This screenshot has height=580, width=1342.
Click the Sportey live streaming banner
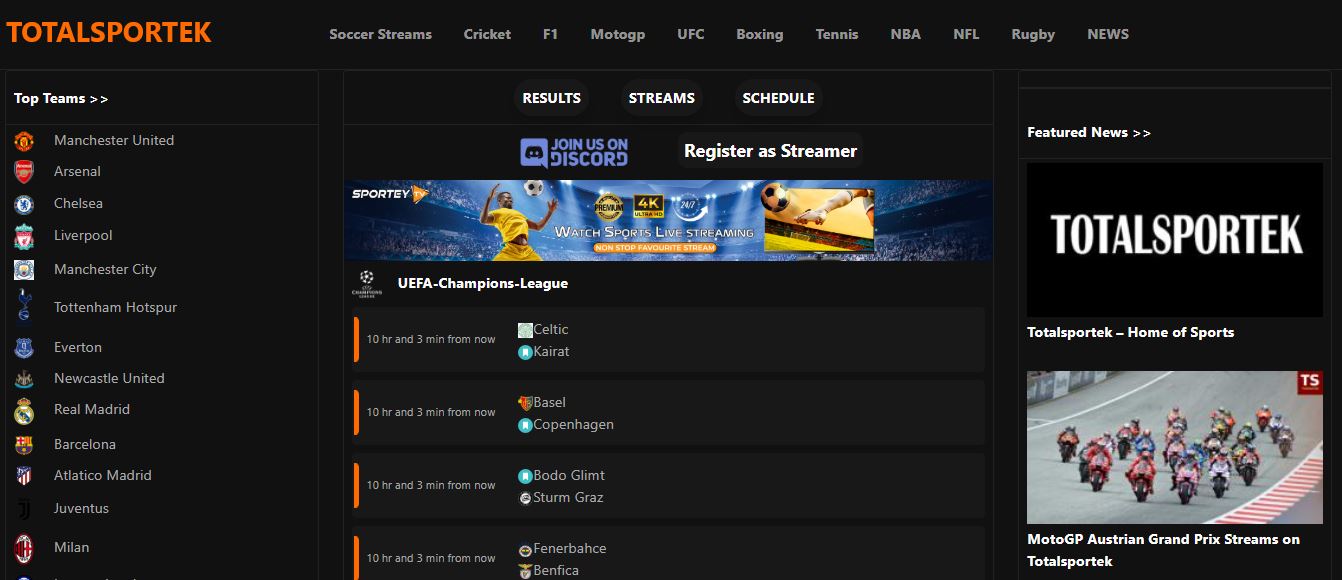click(x=668, y=220)
